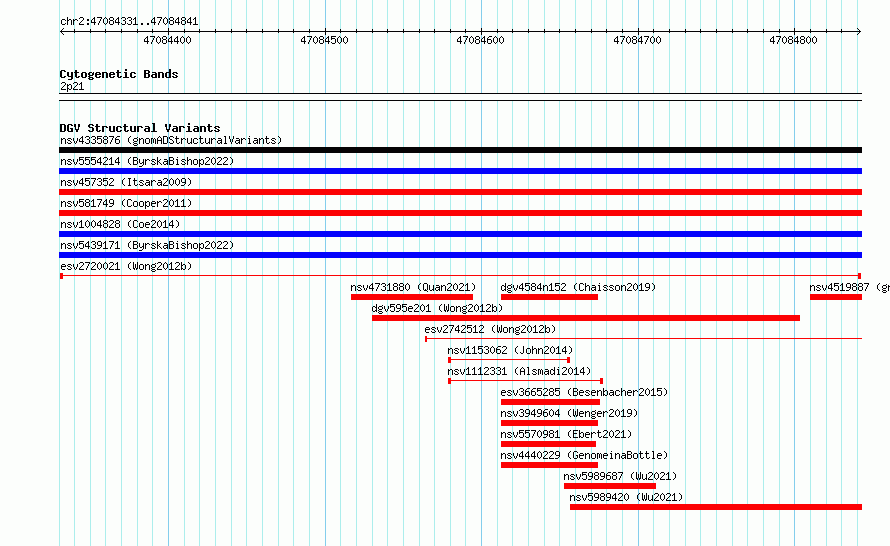
Task: Open the Cytogenetic Bands track title
Action: pos(119,74)
